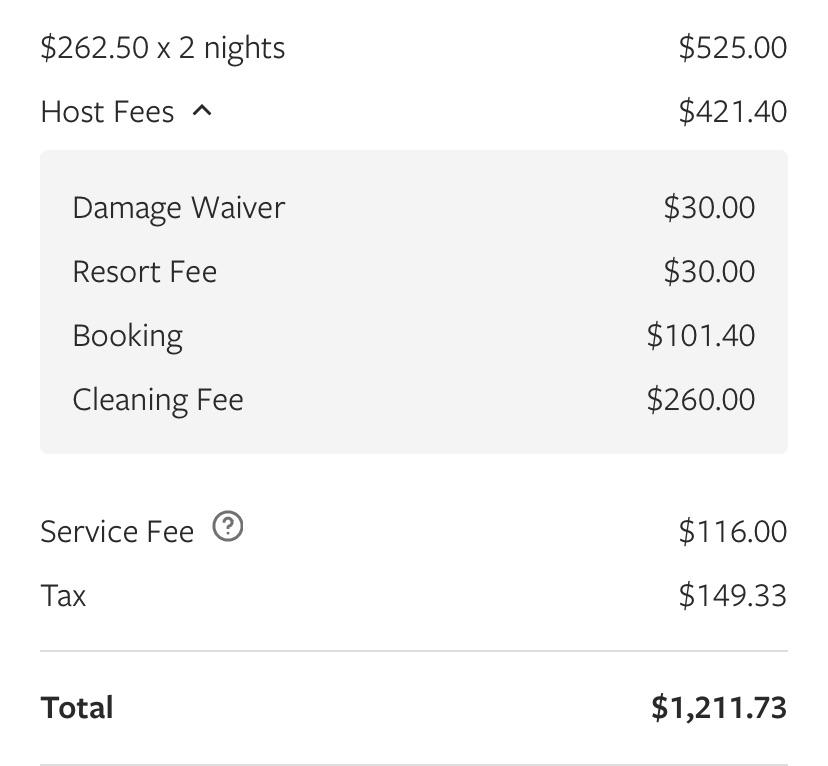
Task: Click the Resort Fee label
Action: point(145,272)
